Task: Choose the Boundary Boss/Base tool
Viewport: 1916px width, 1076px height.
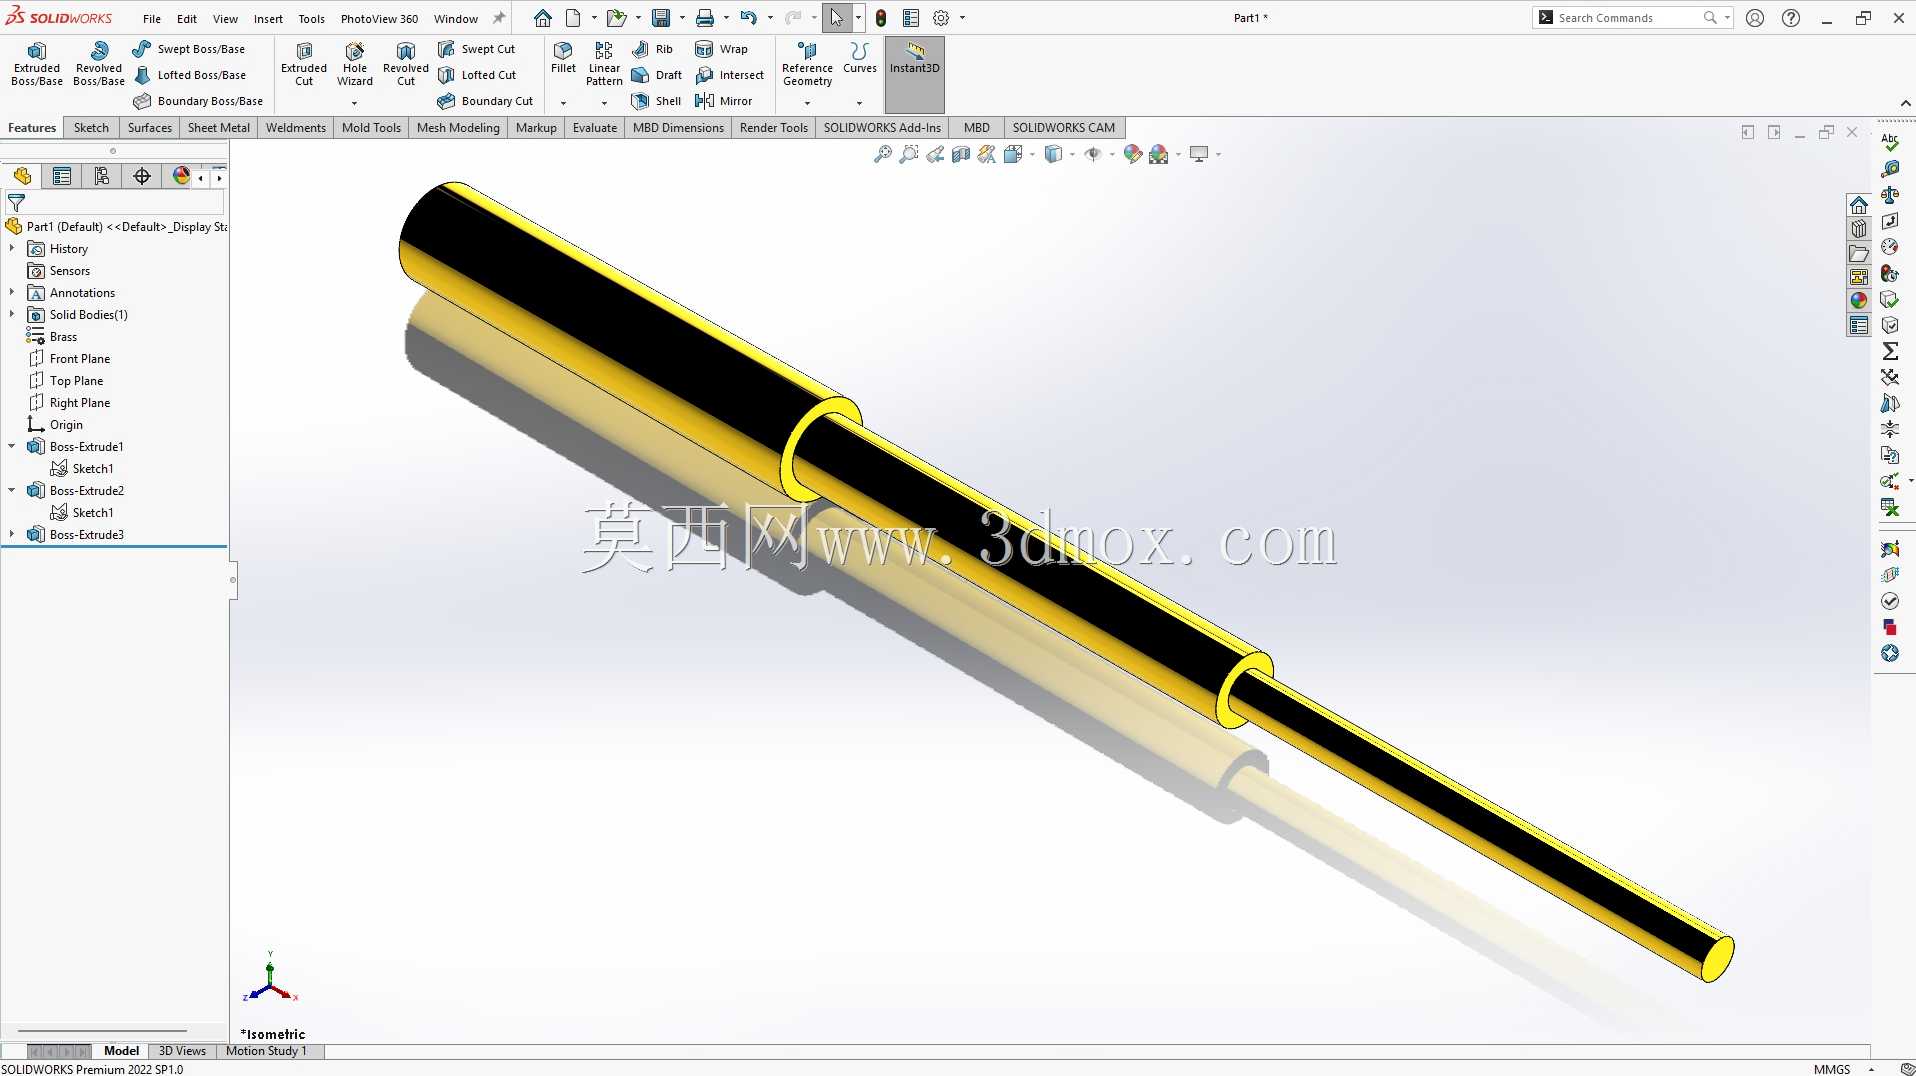Action: (x=198, y=101)
